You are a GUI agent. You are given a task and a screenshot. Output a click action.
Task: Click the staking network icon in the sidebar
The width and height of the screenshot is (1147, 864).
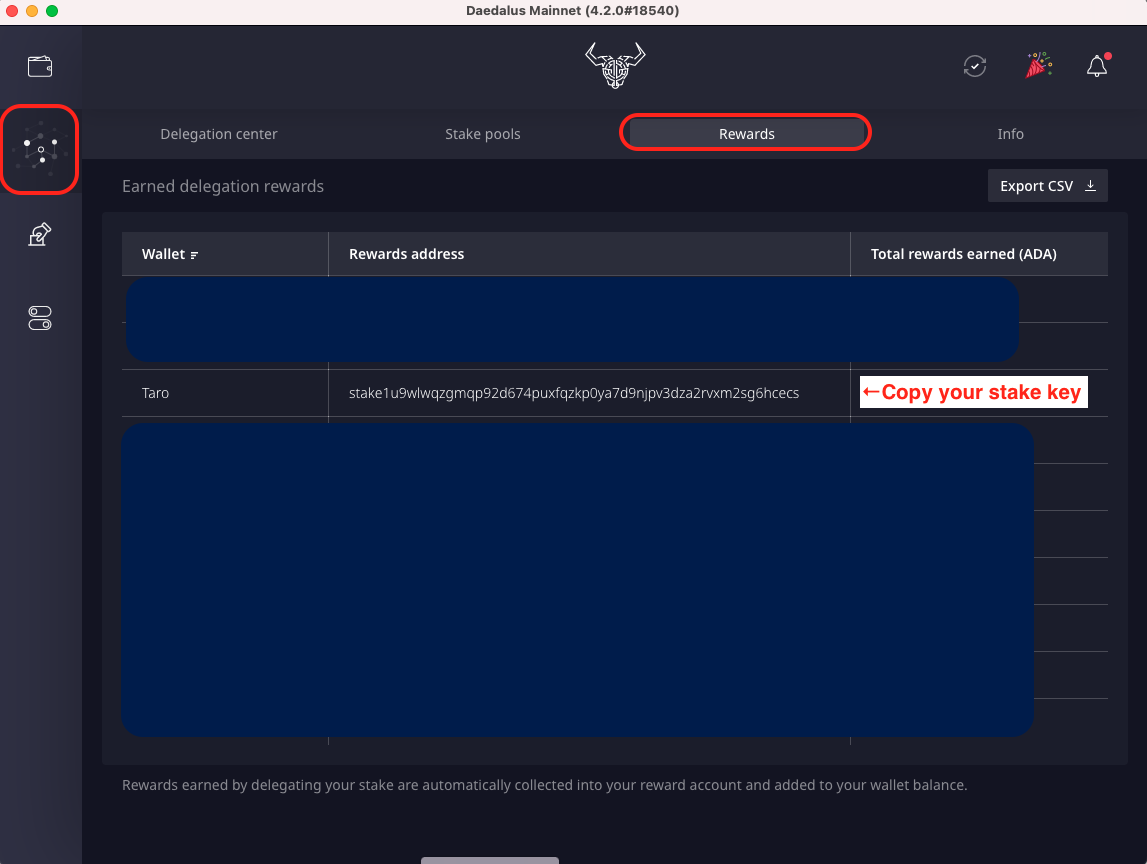[x=40, y=150]
